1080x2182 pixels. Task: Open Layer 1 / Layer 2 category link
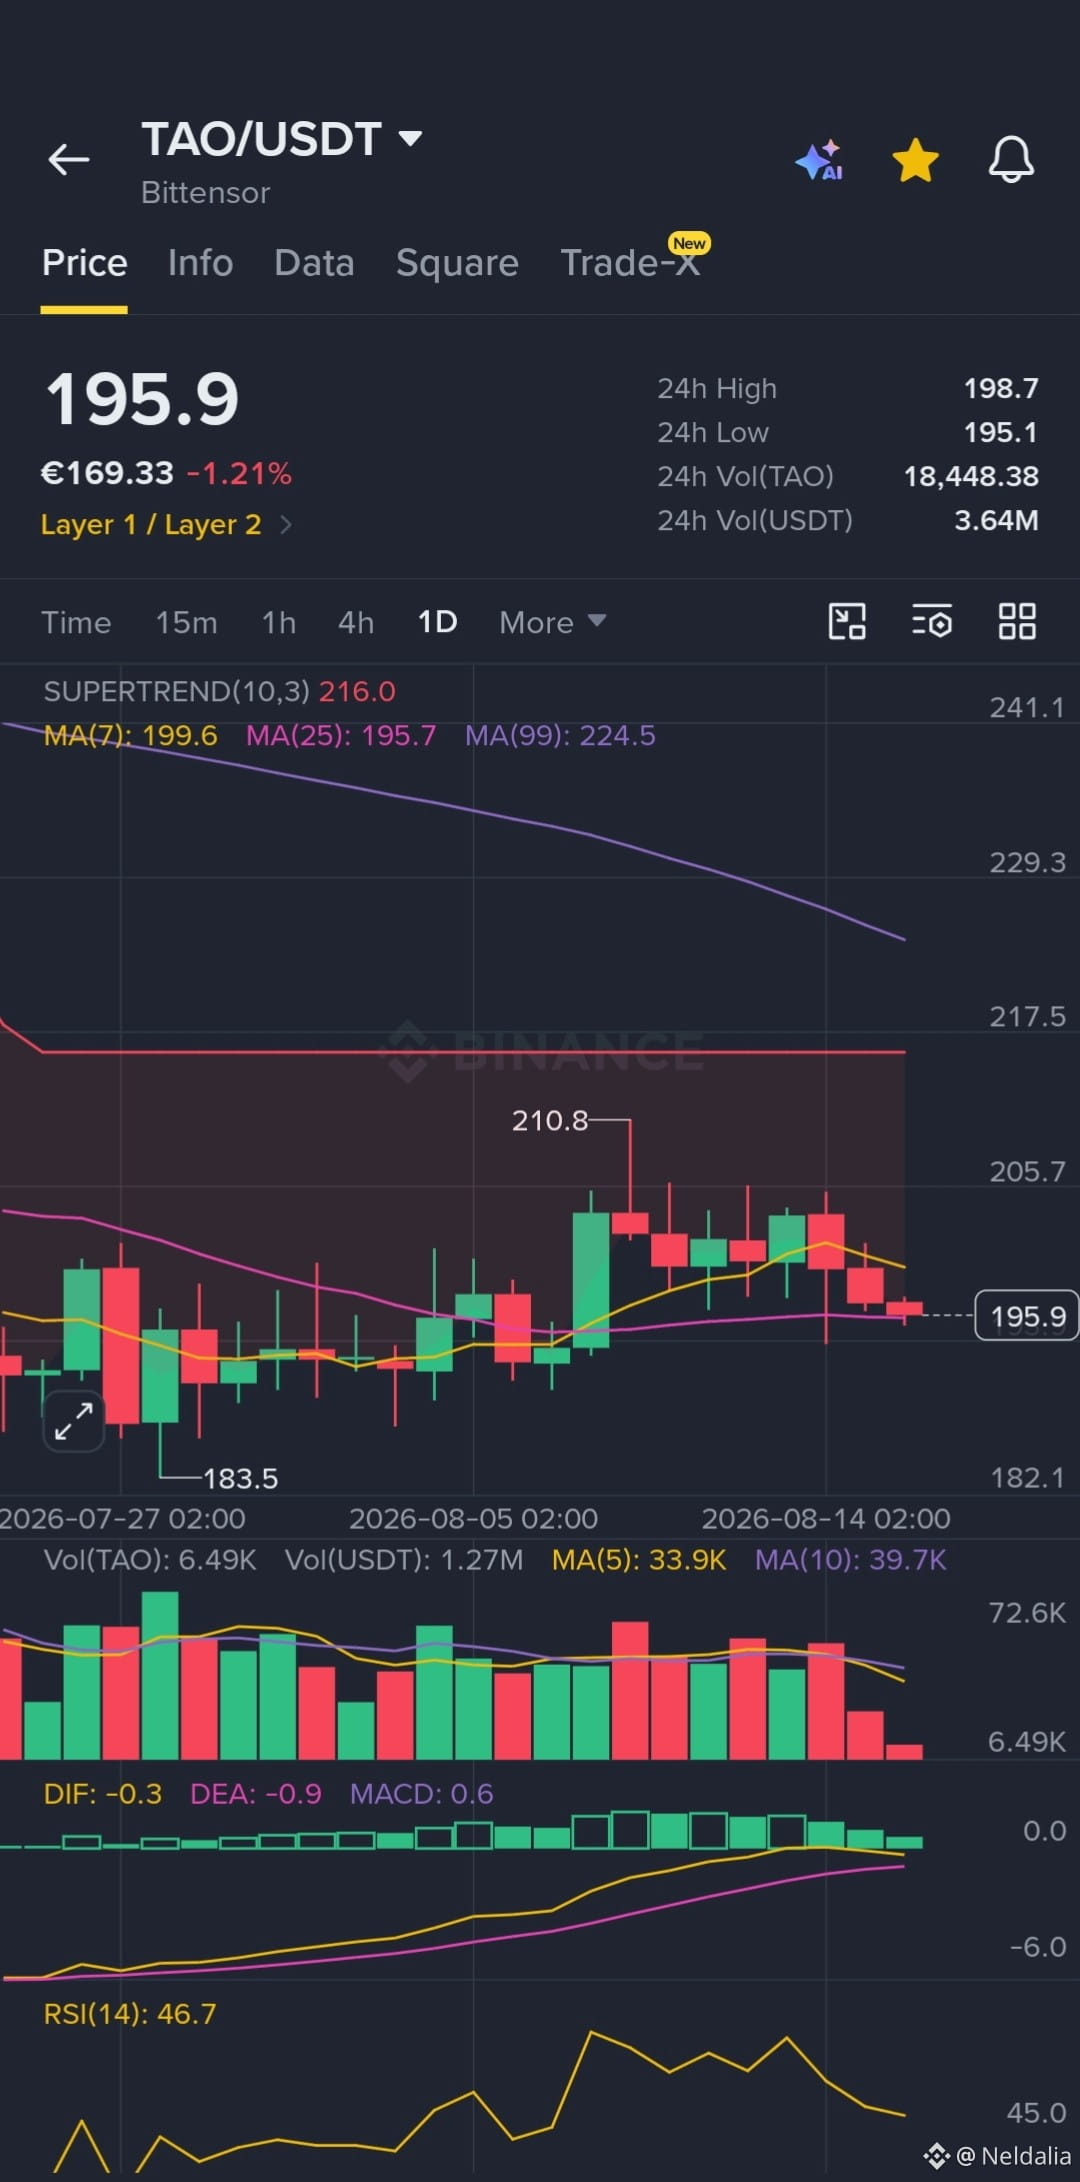coord(151,525)
